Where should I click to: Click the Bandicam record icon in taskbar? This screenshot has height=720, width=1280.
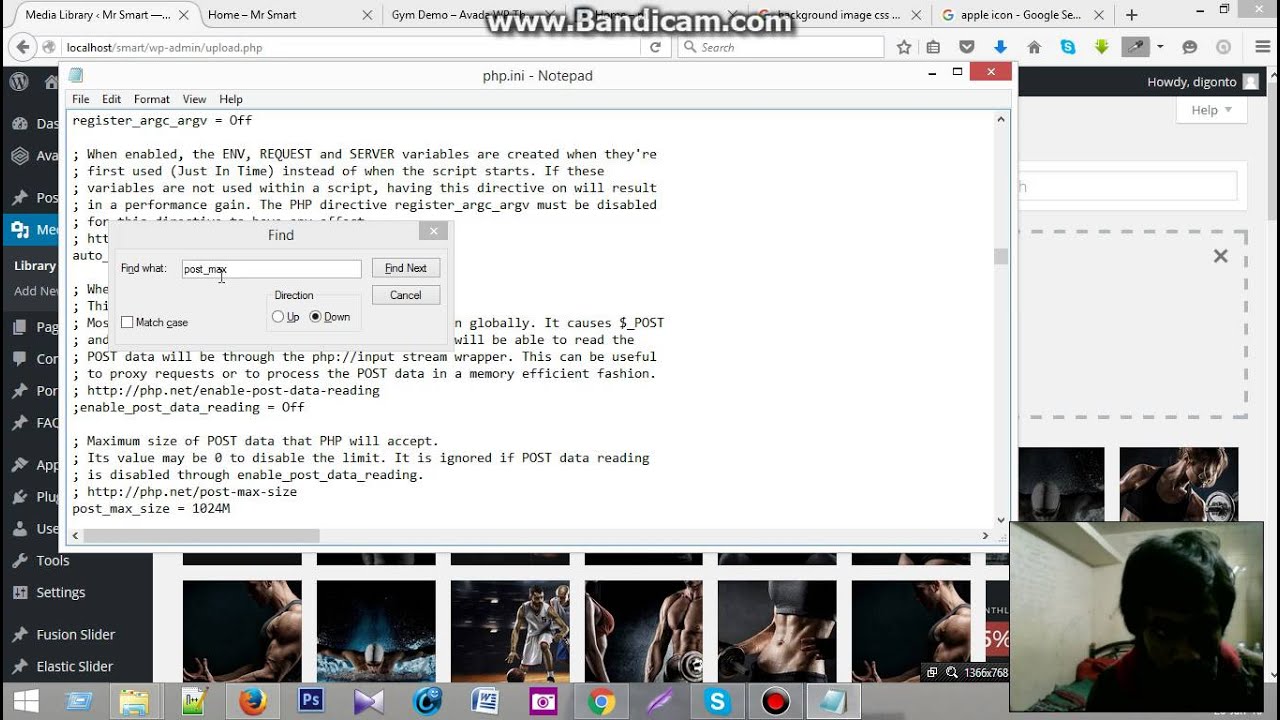pos(775,702)
